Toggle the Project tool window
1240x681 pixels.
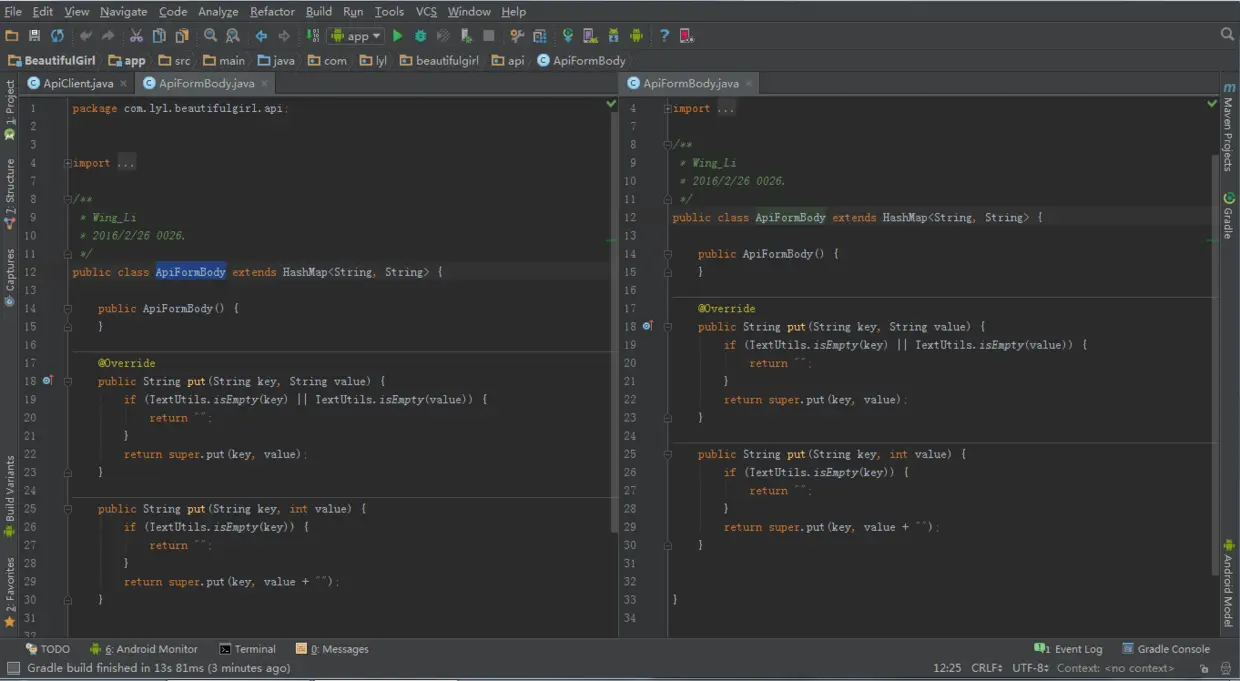[x=10, y=110]
